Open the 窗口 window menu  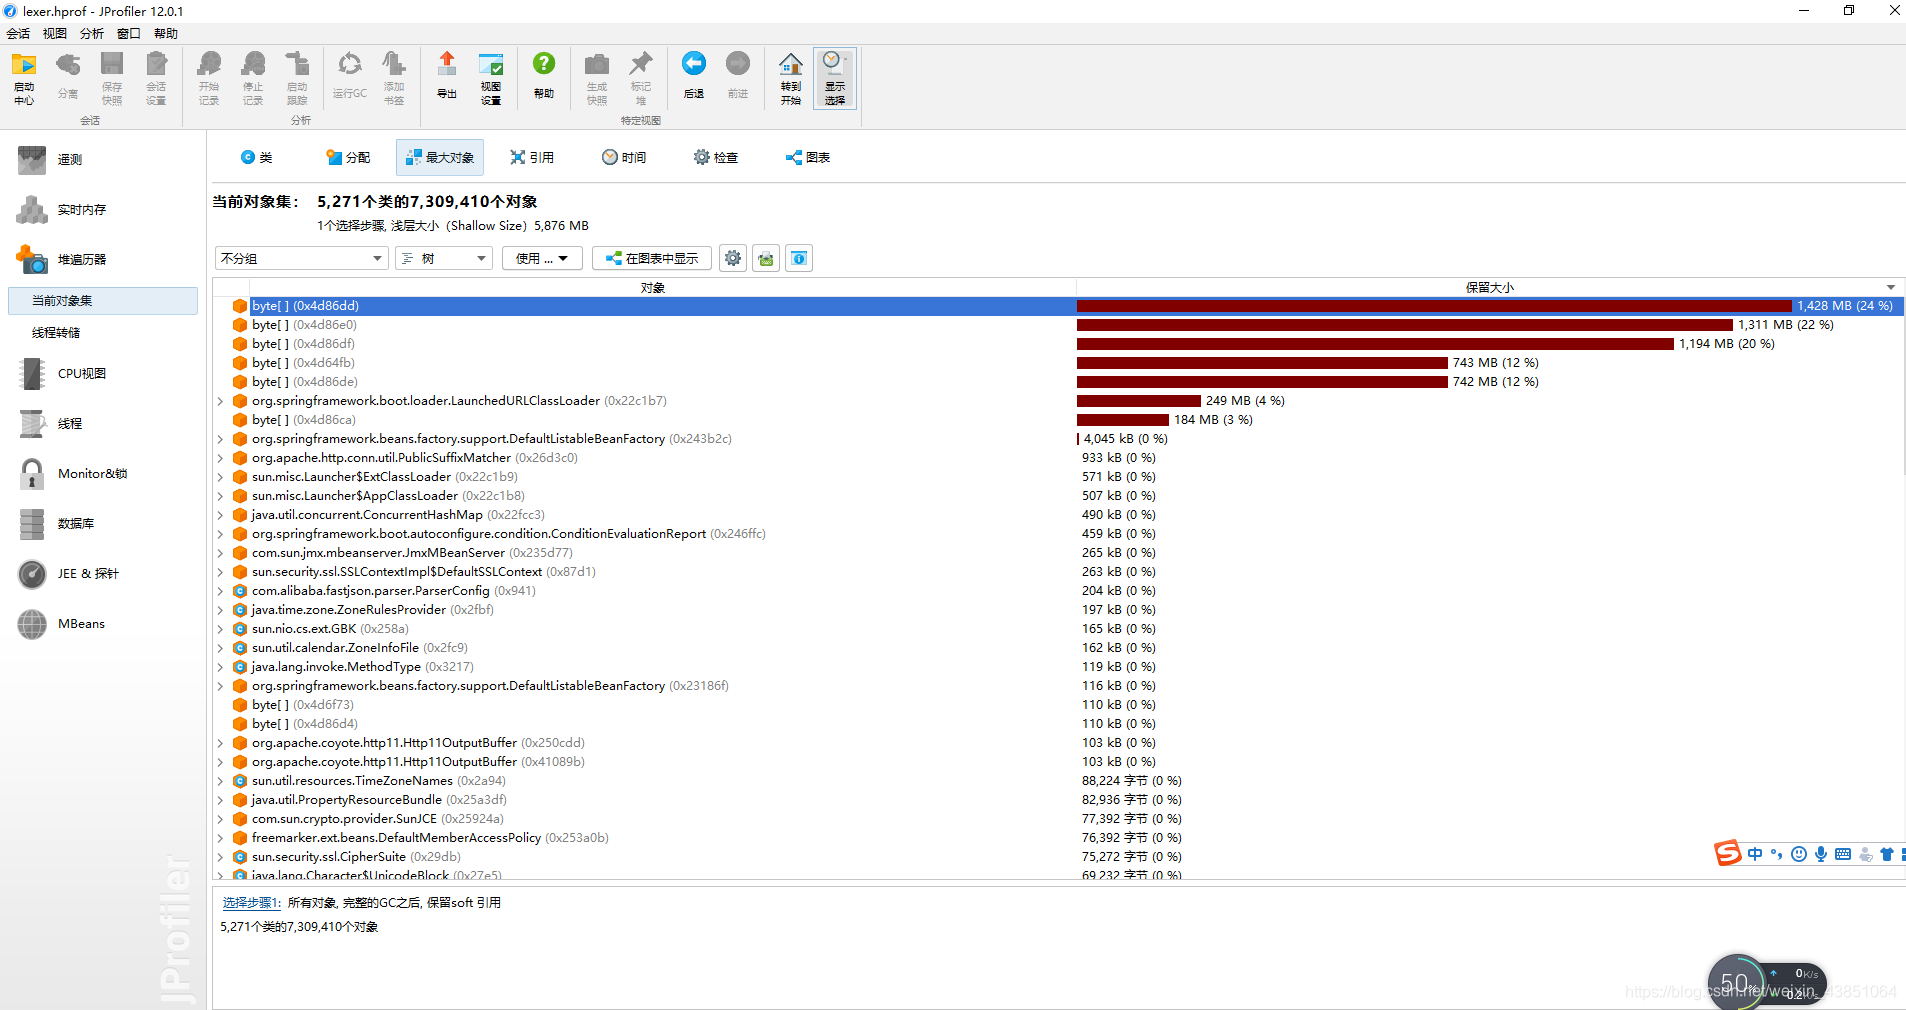[129, 33]
